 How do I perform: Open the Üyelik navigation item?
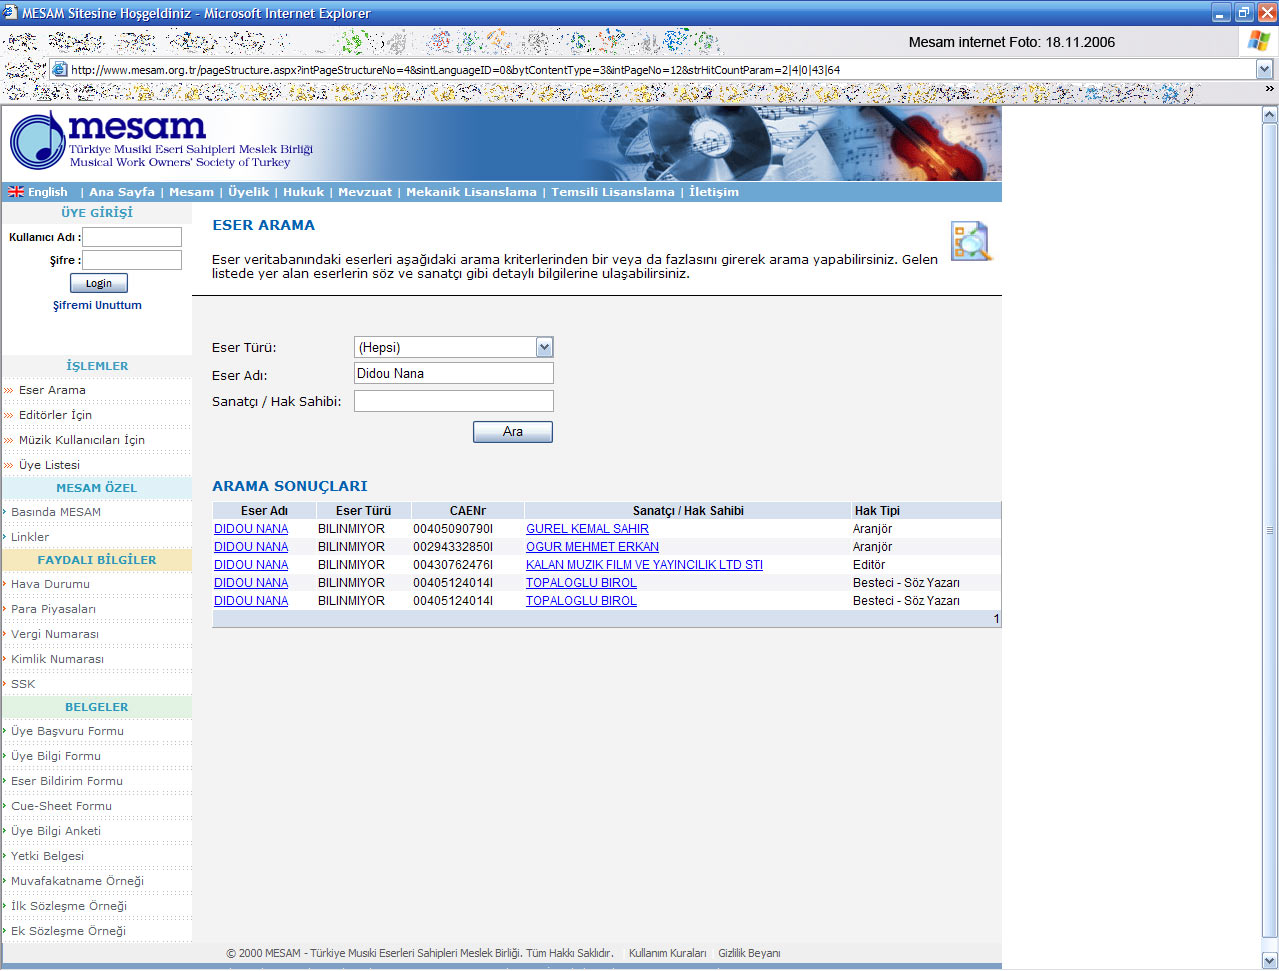[248, 192]
